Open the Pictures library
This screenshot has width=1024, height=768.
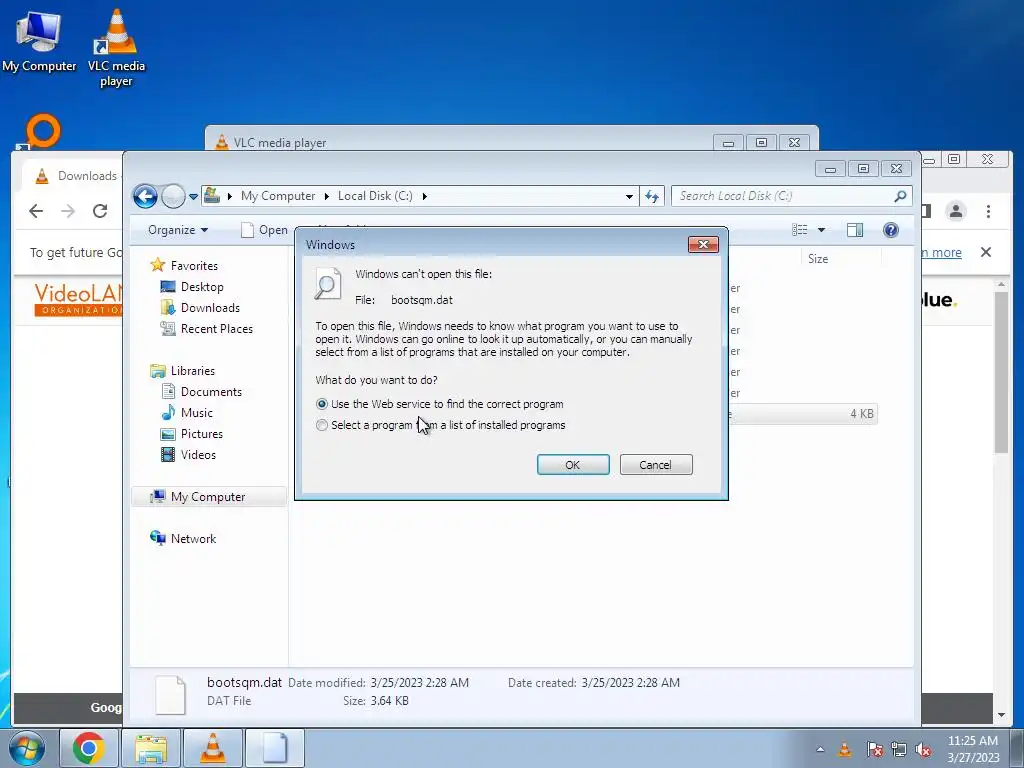click(201, 434)
